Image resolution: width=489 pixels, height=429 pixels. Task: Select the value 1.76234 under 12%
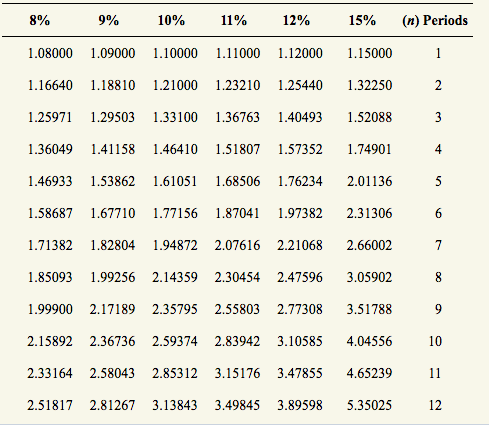click(300, 181)
